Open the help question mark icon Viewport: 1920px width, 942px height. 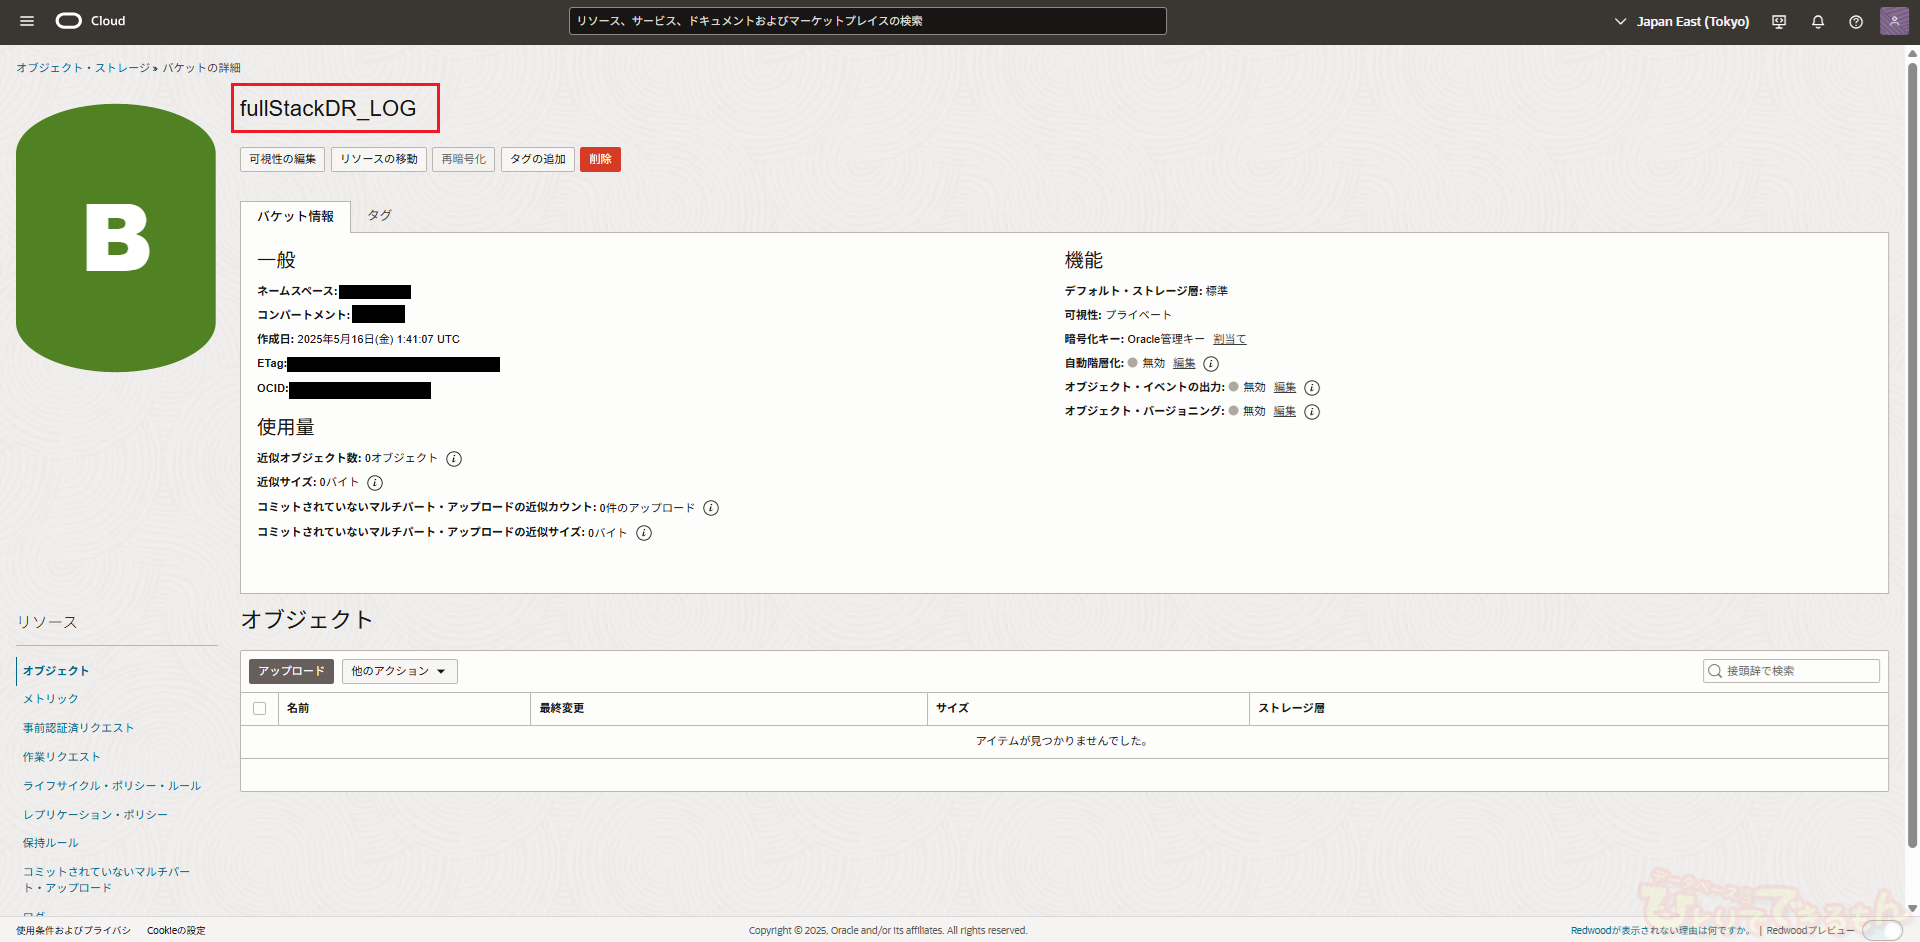click(x=1856, y=22)
